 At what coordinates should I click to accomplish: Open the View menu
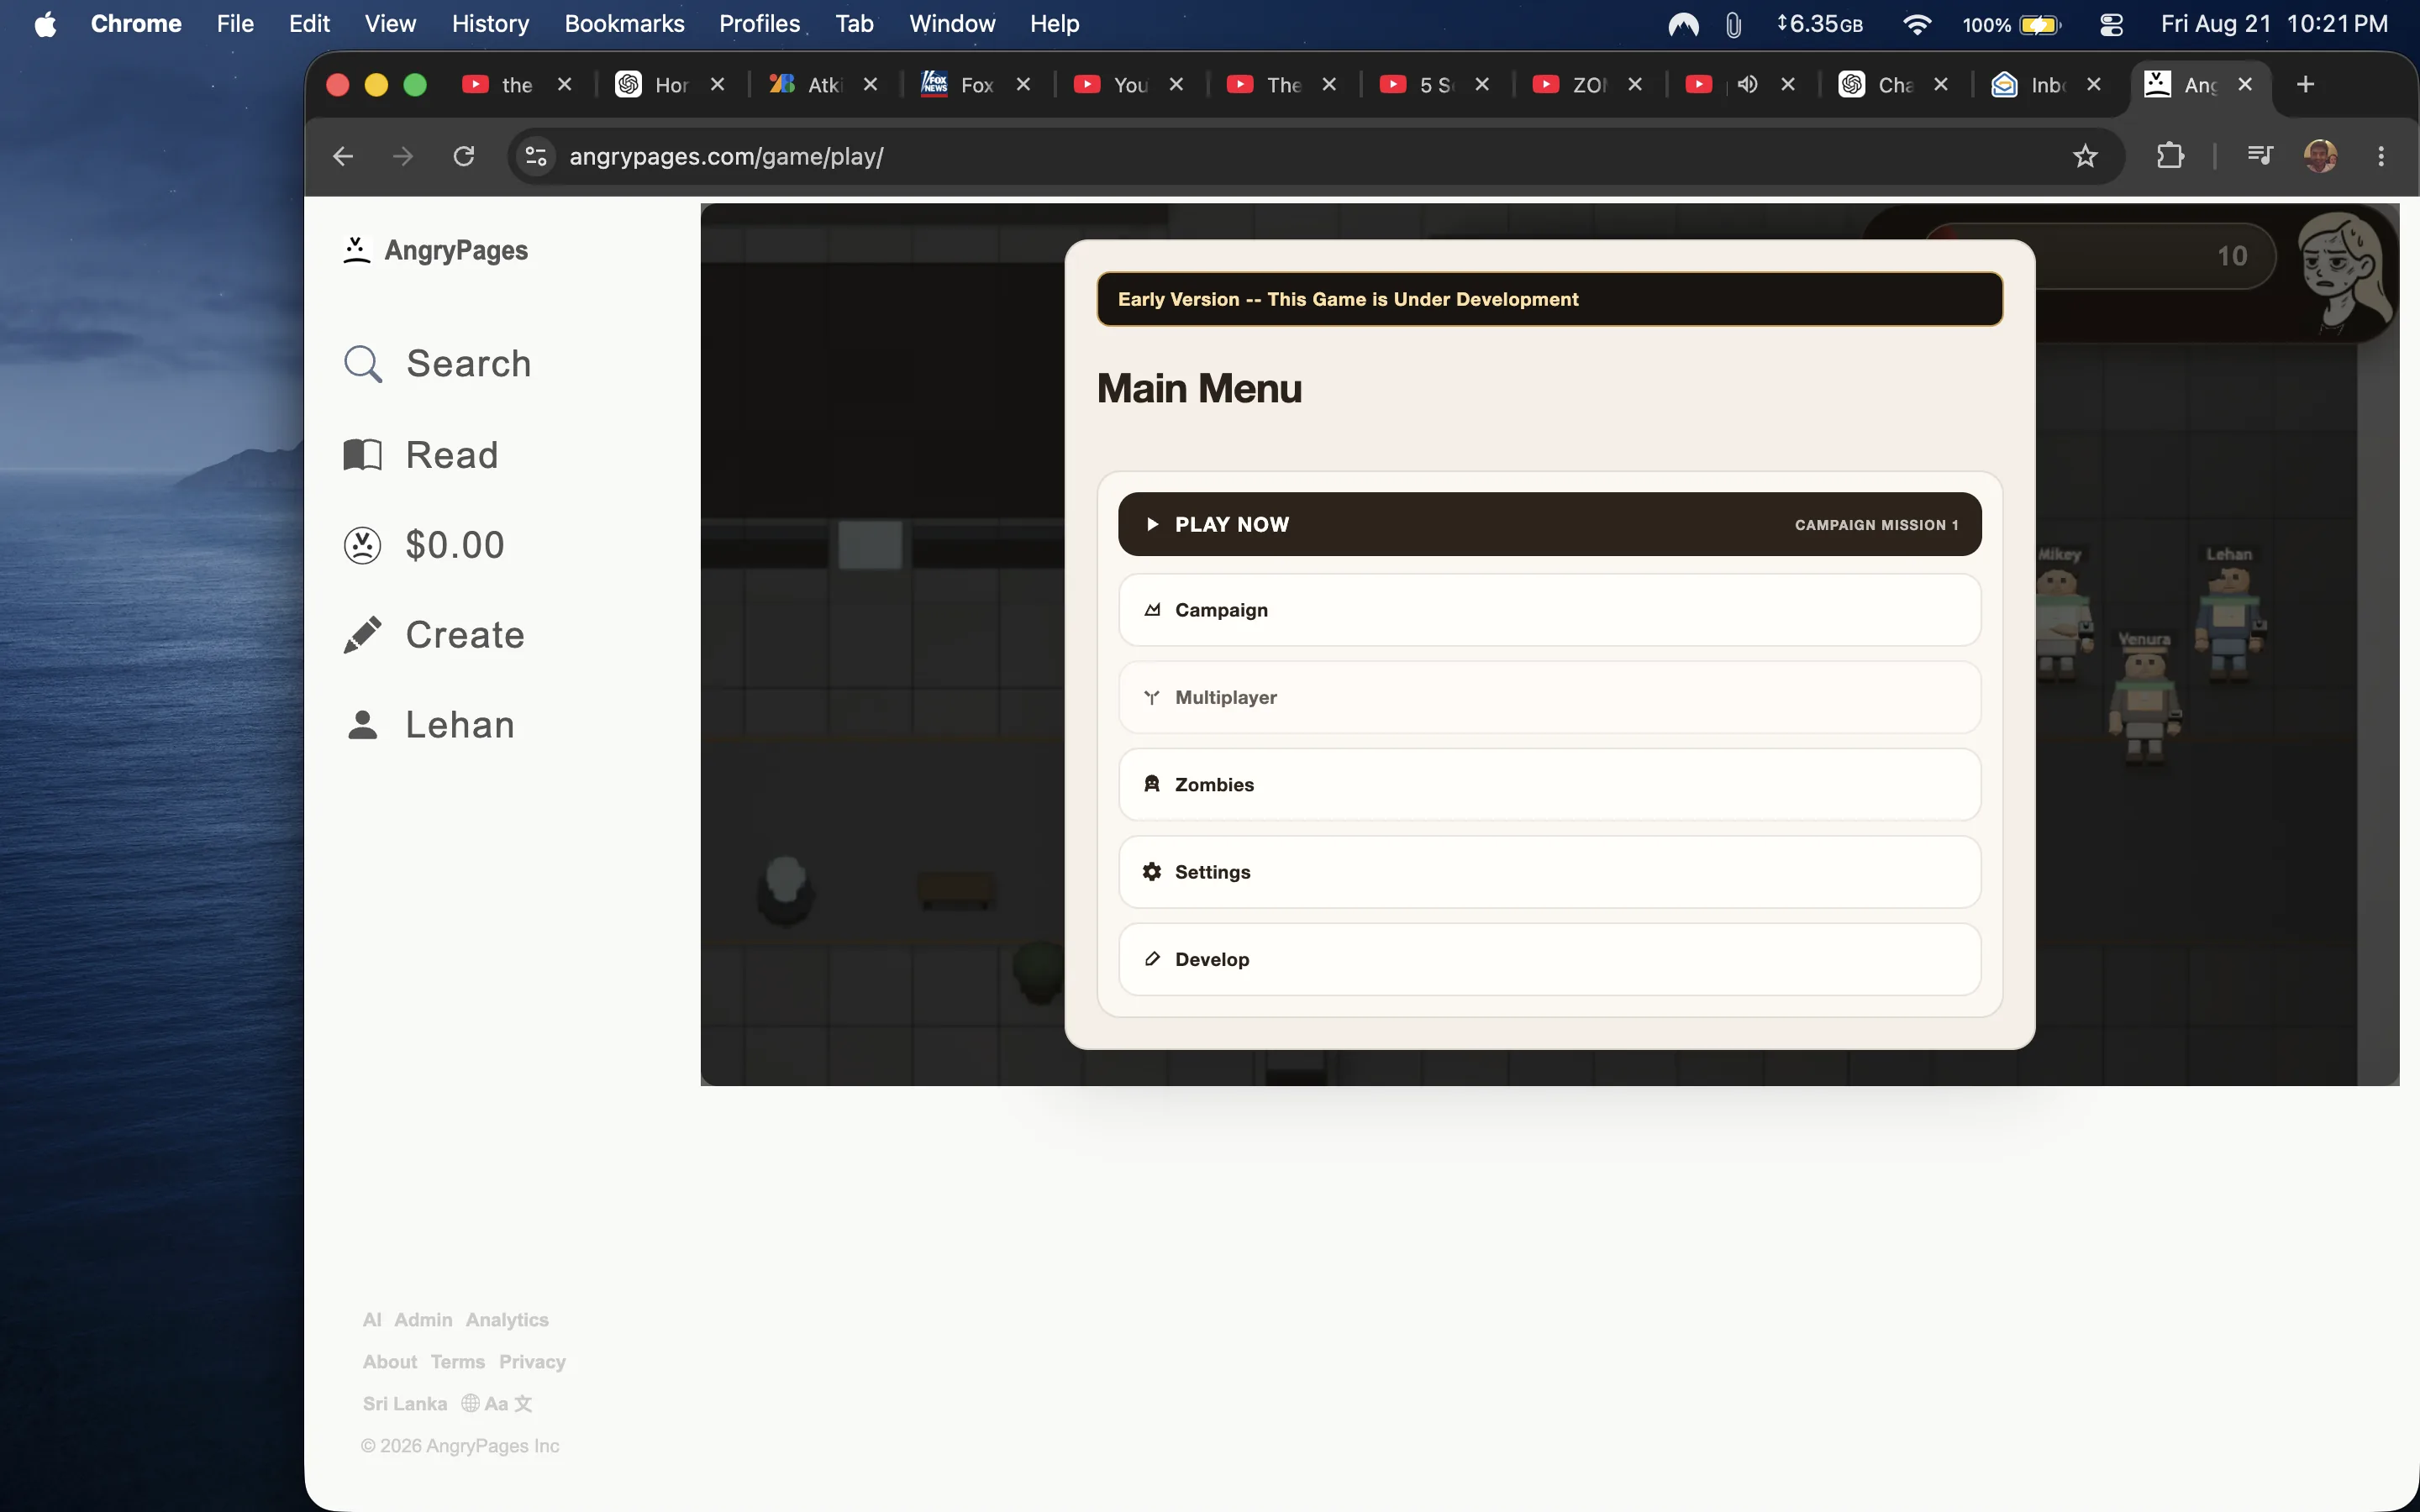(x=390, y=24)
